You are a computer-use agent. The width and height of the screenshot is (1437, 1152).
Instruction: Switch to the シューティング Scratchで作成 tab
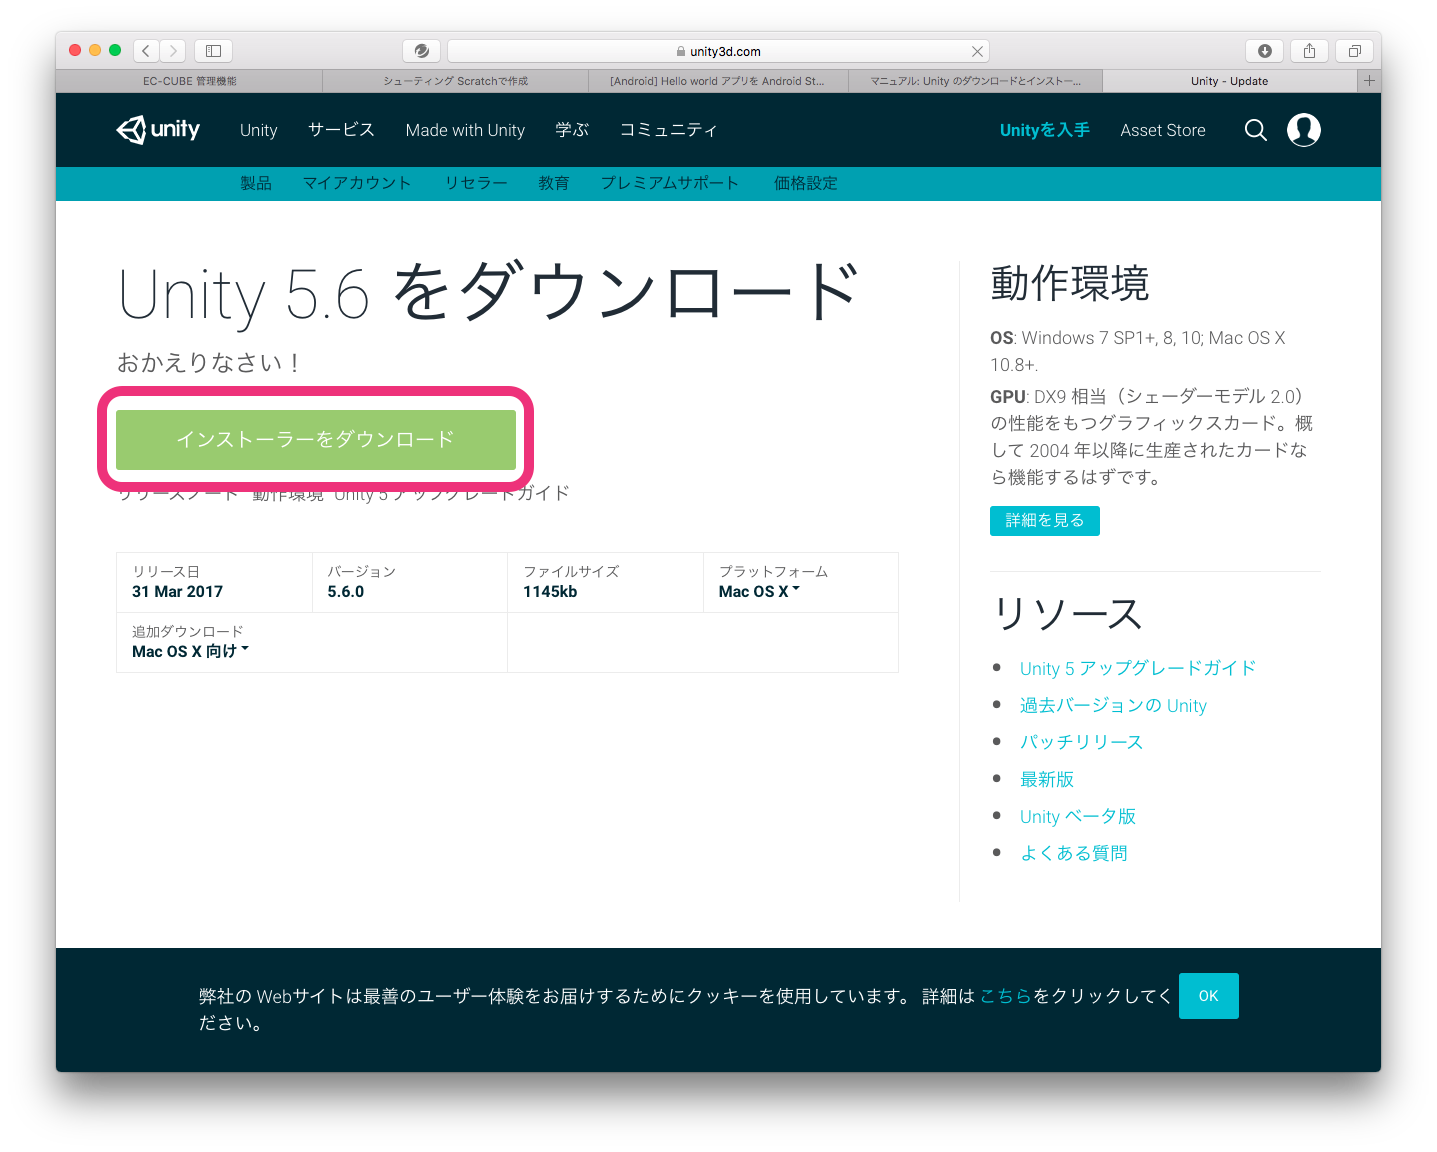pyautogui.click(x=455, y=81)
